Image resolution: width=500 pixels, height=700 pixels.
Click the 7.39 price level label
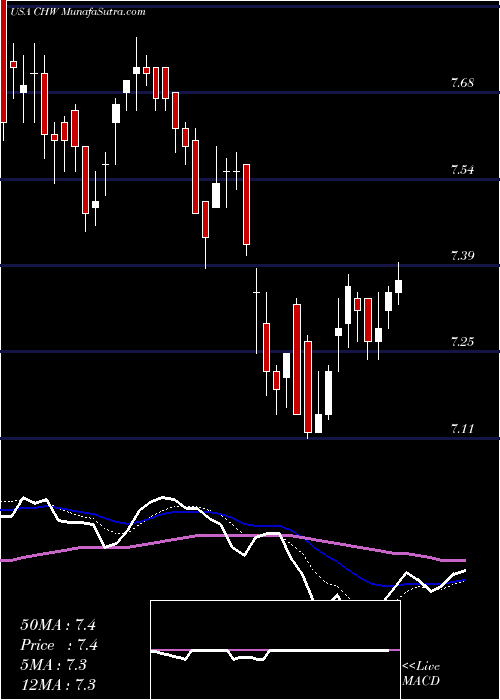[x=462, y=256]
